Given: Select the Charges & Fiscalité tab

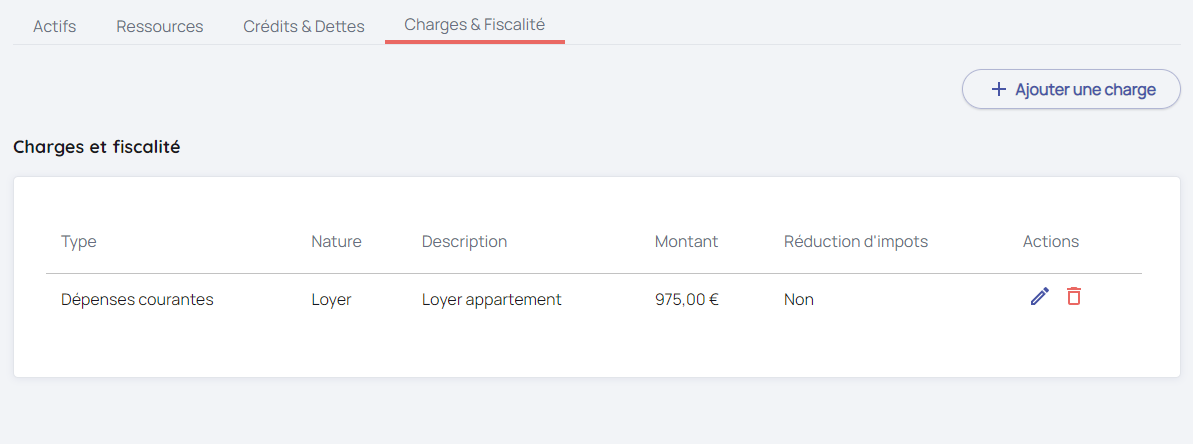Looking at the screenshot, I should point(475,25).
